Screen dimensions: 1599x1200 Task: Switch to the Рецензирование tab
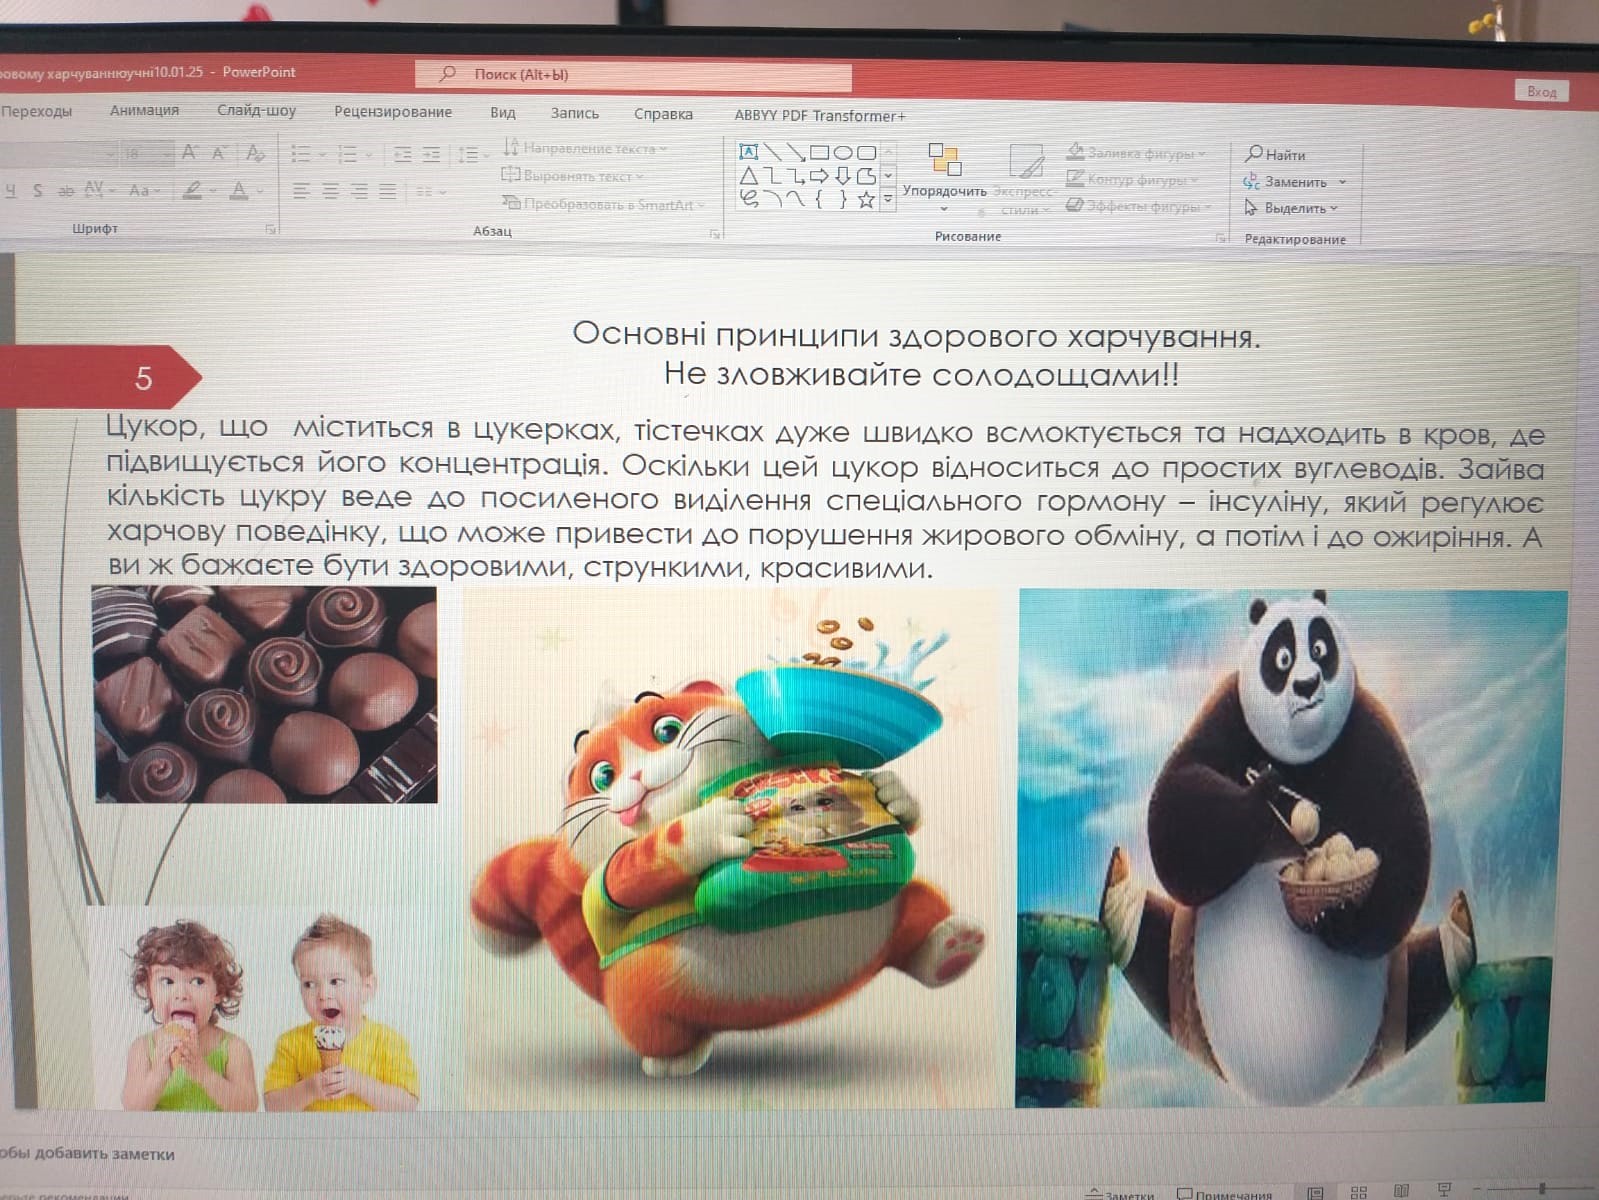click(x=392, y=112)
